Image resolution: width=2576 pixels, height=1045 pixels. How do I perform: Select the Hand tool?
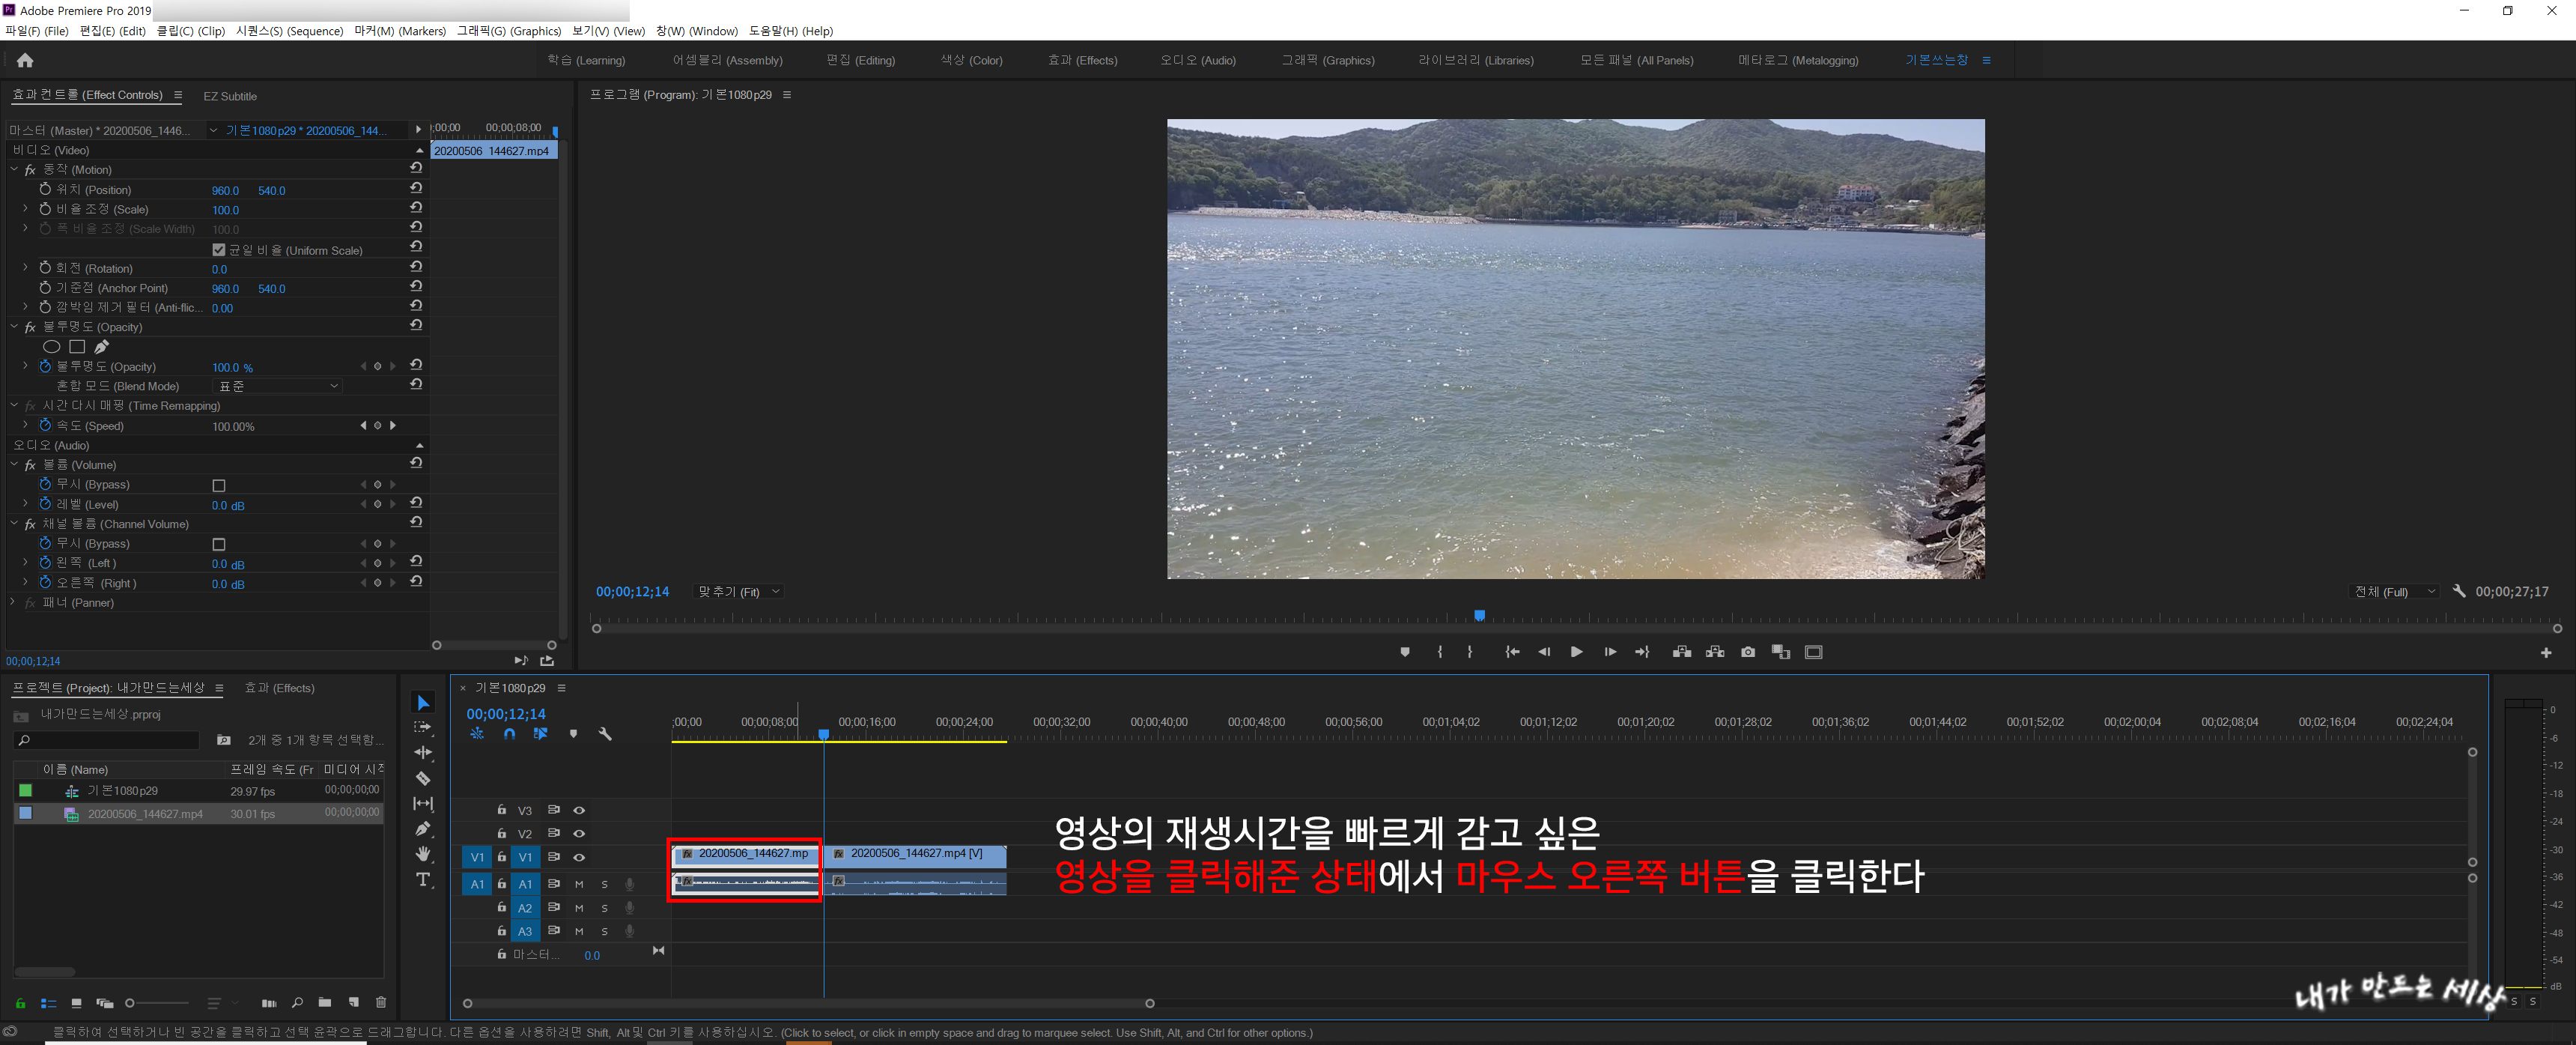[423, 854]
